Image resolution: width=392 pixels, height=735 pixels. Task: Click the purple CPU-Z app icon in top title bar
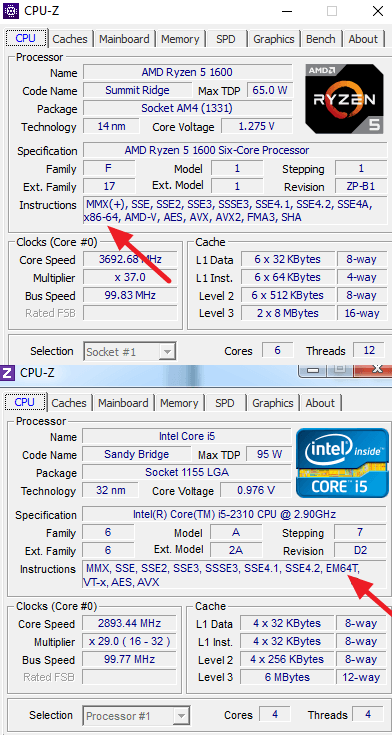[x=11, y=10]
